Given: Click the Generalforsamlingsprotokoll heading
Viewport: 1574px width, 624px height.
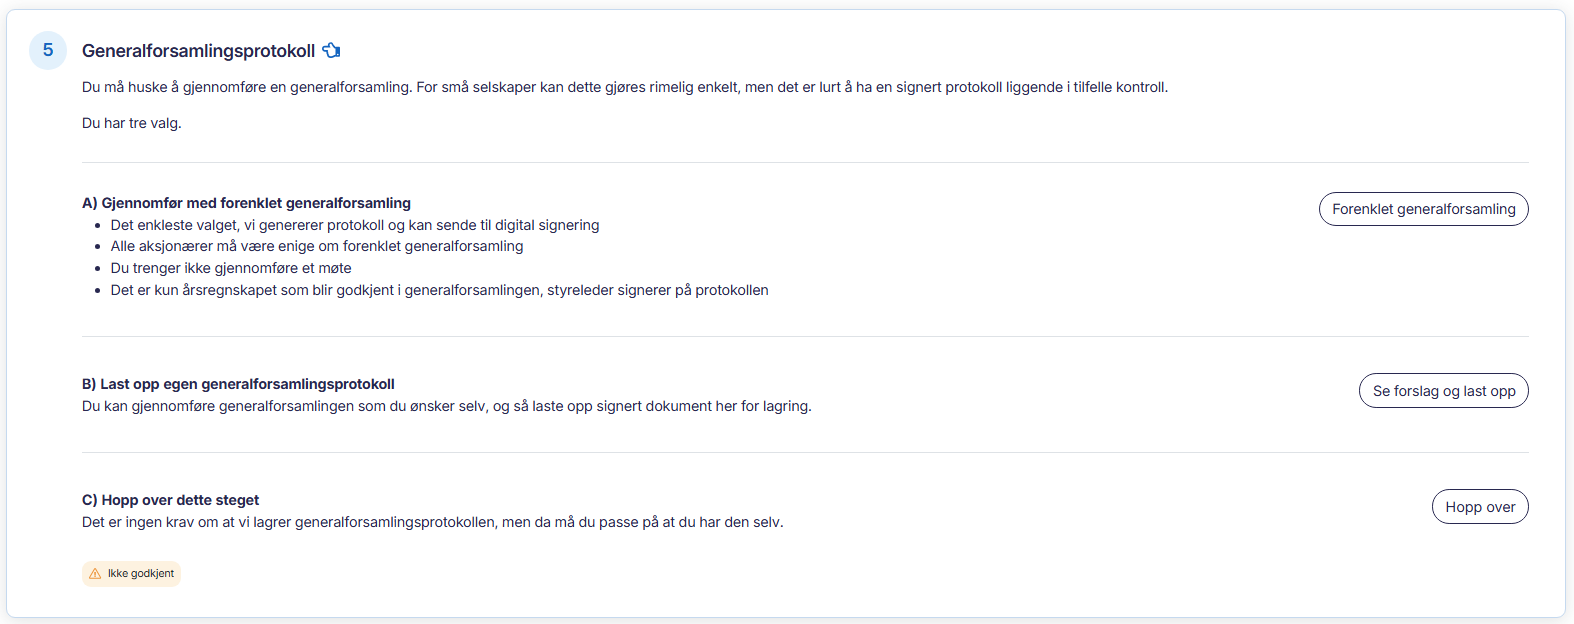Looking at the screenshot, I should [x=198, y=51].
